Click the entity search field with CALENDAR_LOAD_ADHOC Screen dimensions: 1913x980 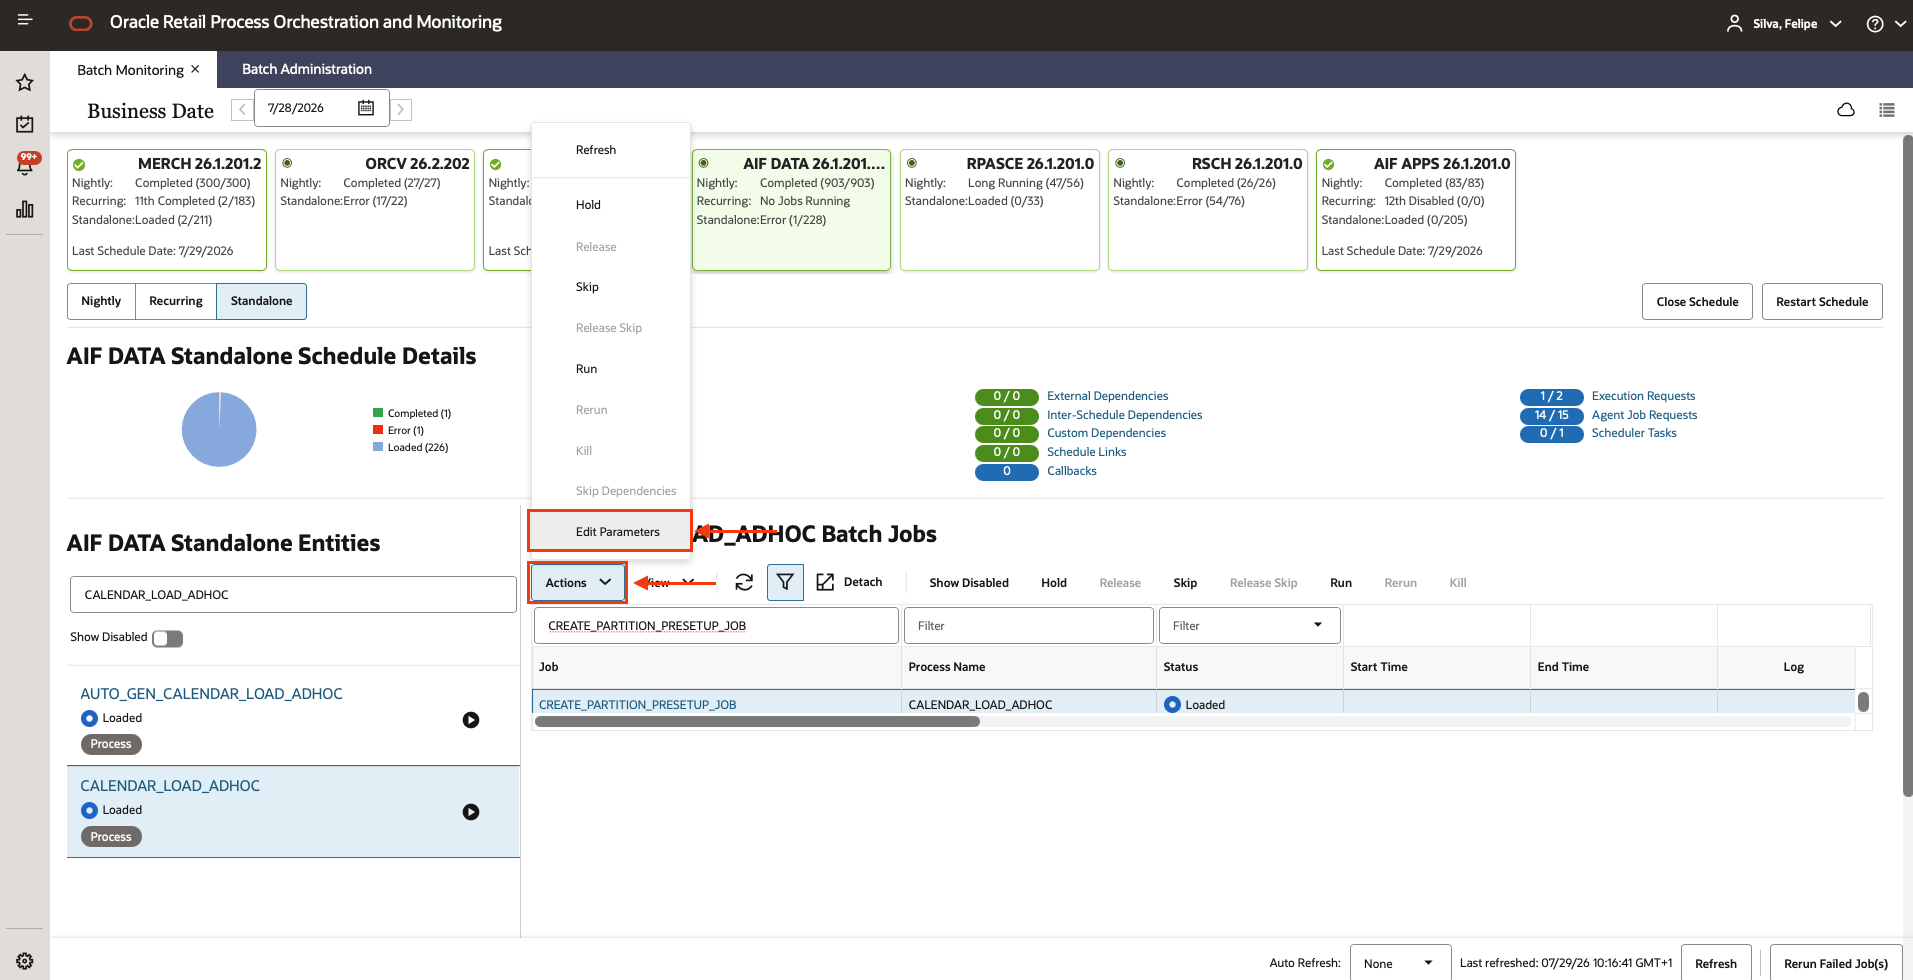[293, 595]
